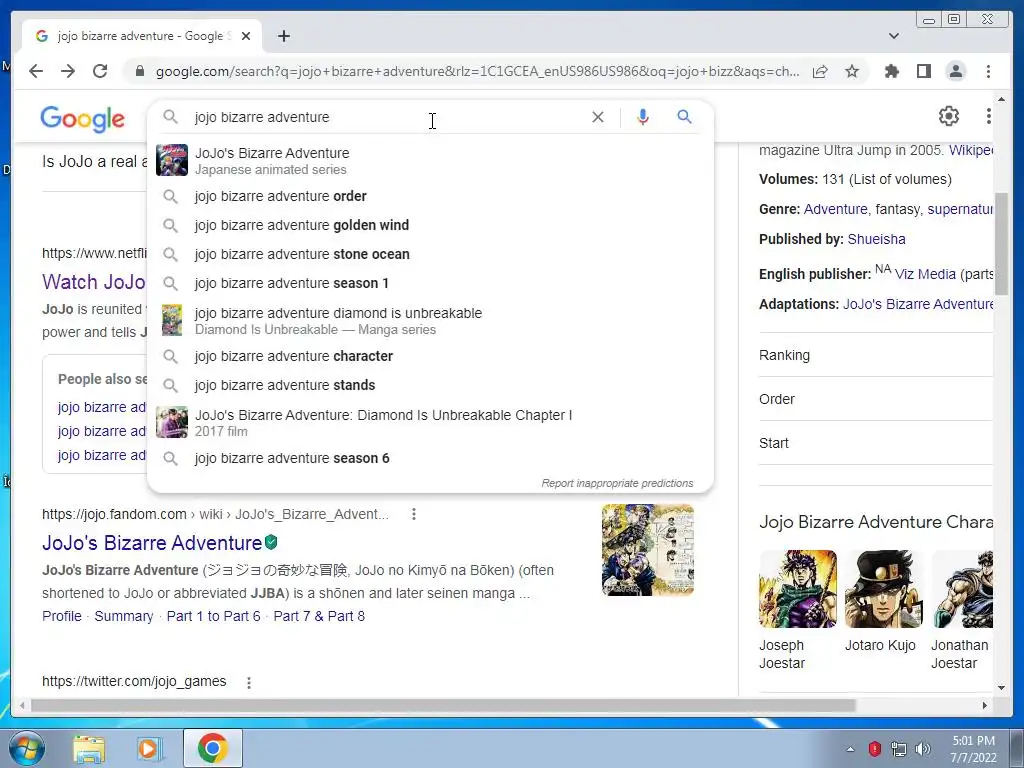Open the Part 7 & Part 8 sitelink

(x=319, y=616)
